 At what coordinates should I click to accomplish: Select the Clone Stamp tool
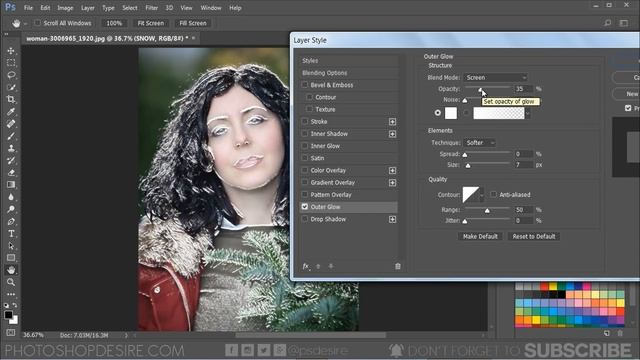[11, 149]
